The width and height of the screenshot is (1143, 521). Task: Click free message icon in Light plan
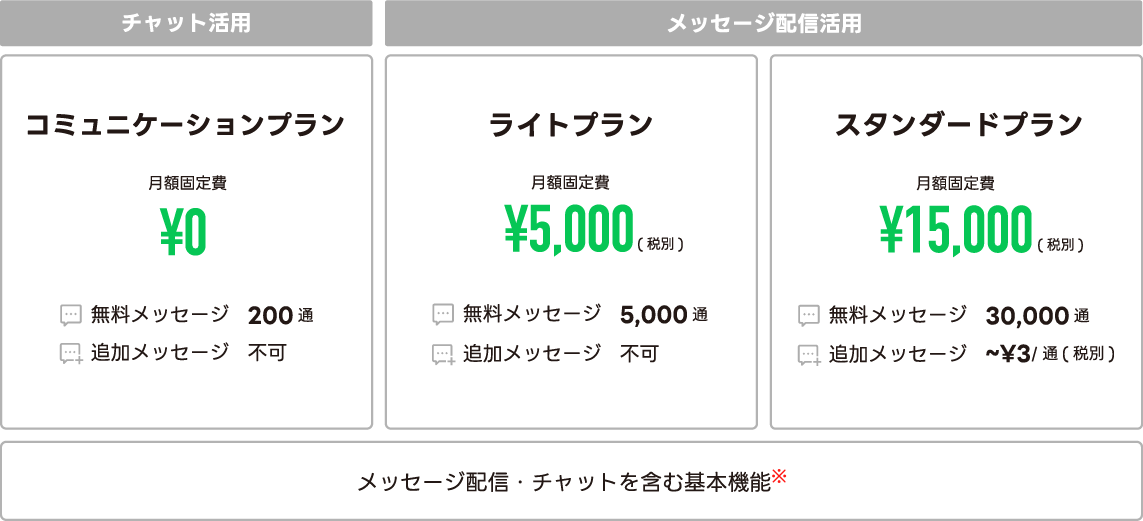tap(443, 315)
